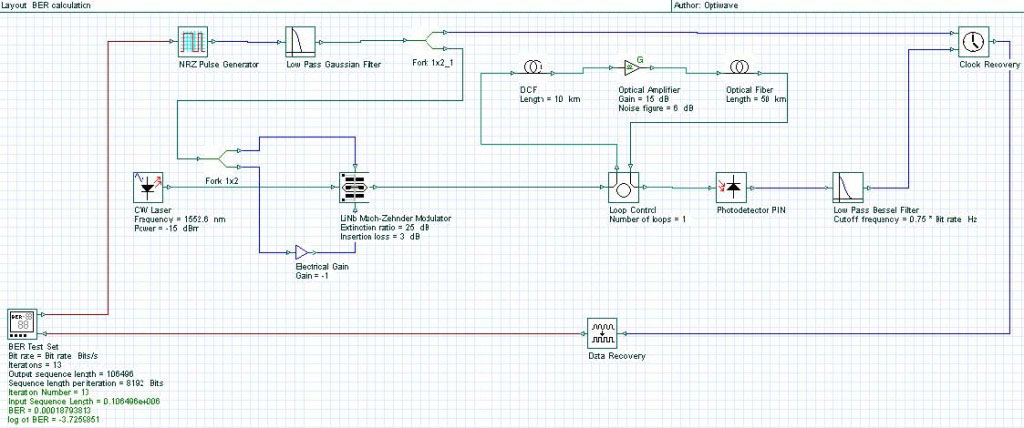The height and width of the screenshot is (428, 1024).
Task: Click the Fork 1x2 splitter symbol
Action: [x=227, y=158]
